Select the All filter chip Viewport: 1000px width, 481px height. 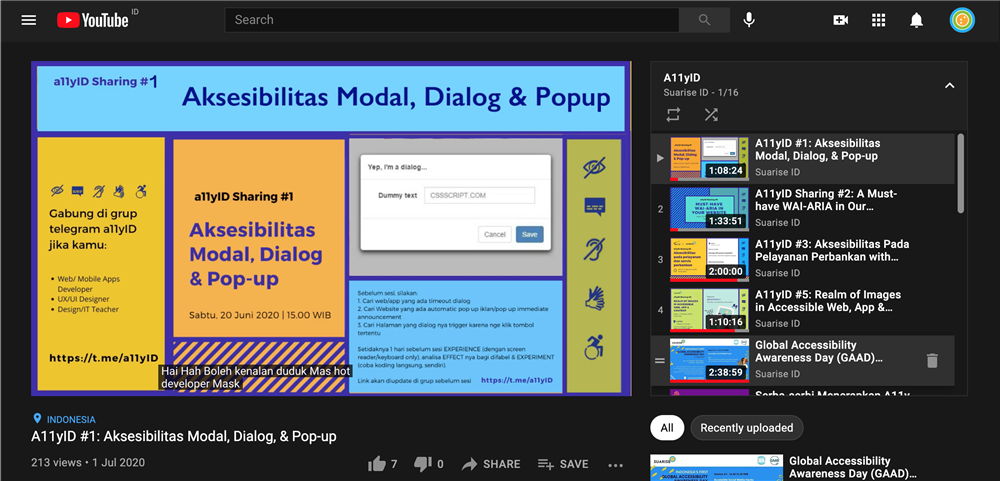667,428
